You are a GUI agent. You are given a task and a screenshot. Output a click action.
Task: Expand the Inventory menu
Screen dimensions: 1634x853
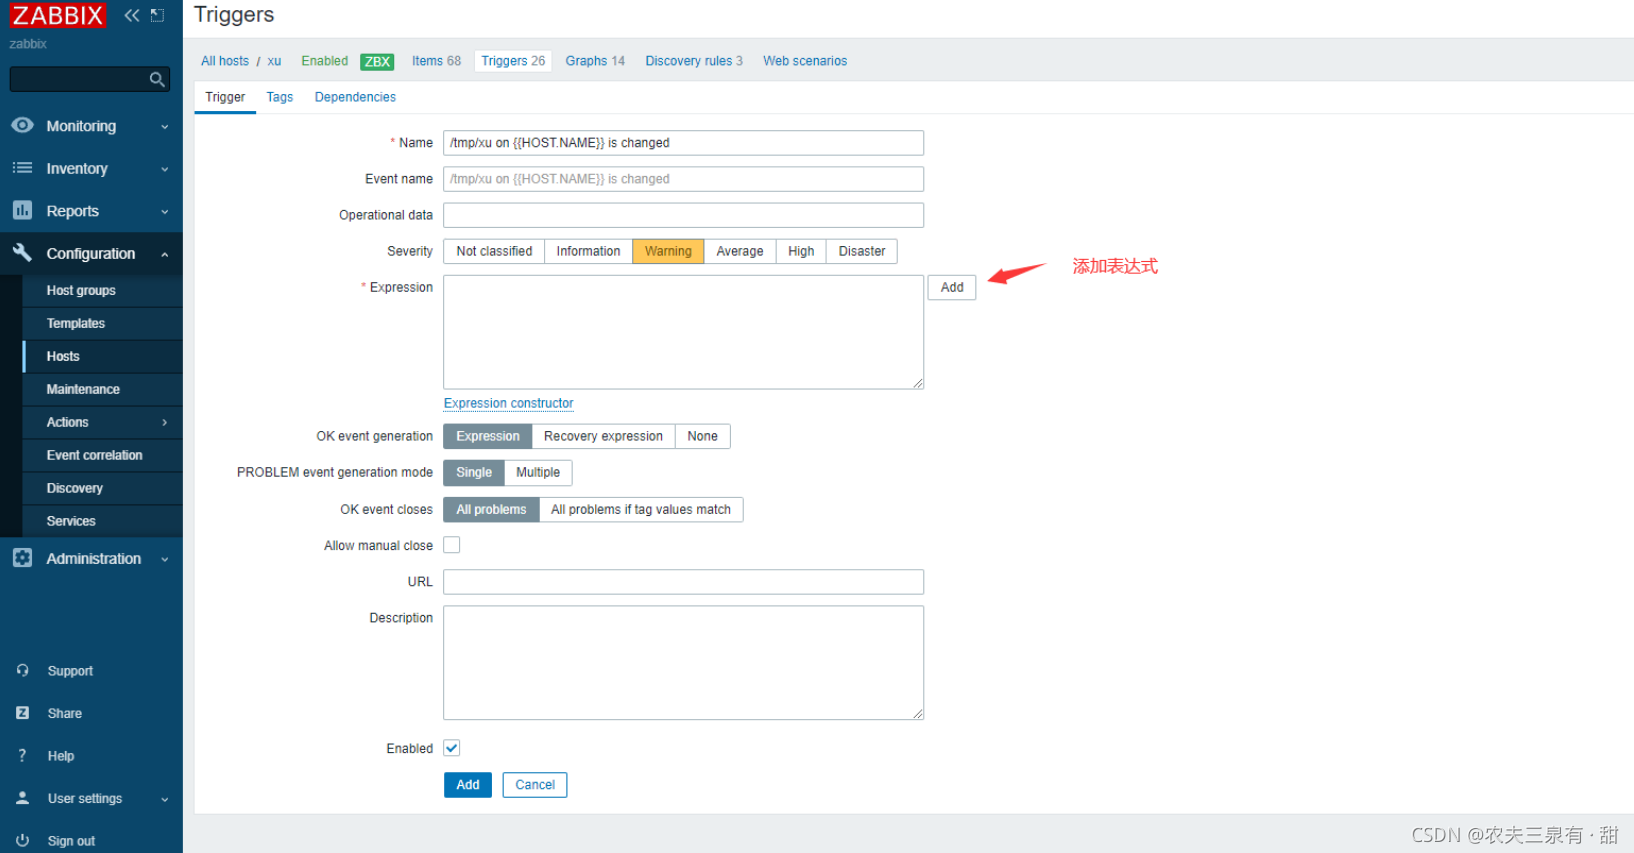(x=165, y=169)
